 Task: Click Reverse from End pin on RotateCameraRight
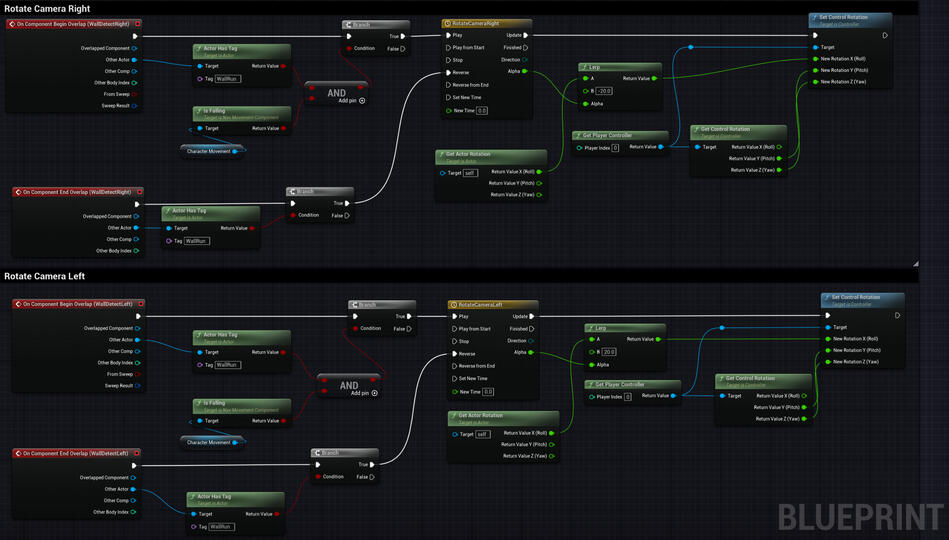pyautogui.click(x=448, y=85)
